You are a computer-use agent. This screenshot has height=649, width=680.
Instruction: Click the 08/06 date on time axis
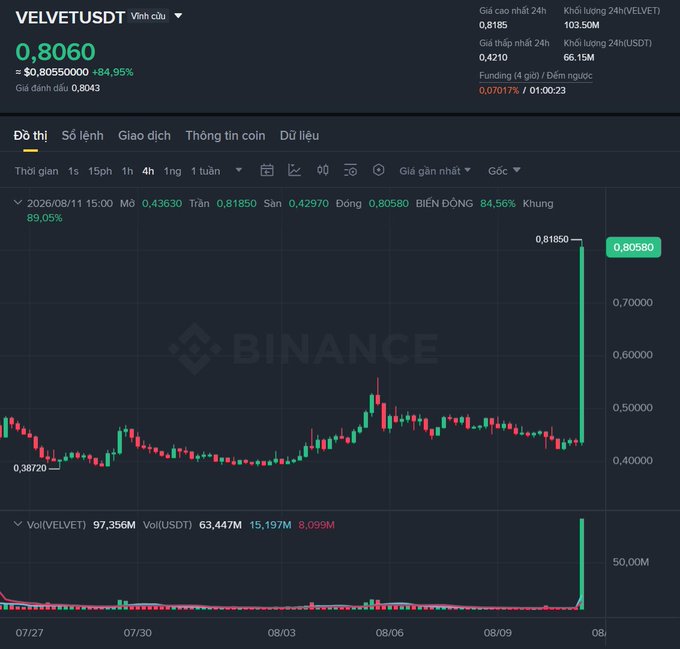[389, 633]
